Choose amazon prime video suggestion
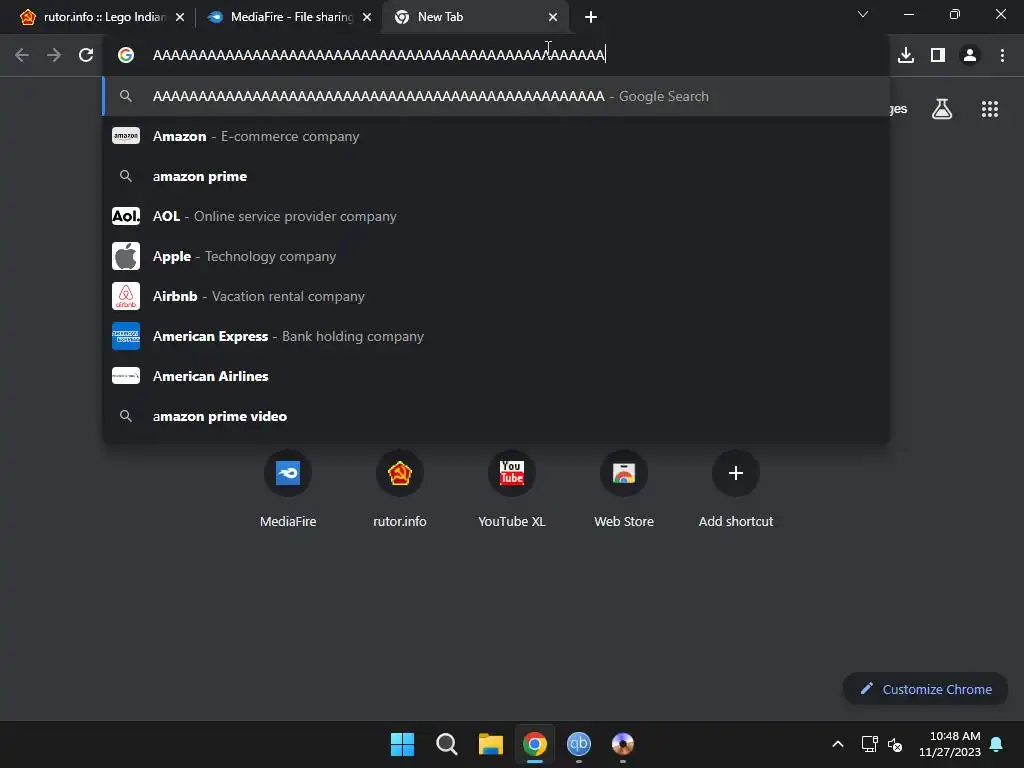 pyautogui.click(x=496, y=416)
